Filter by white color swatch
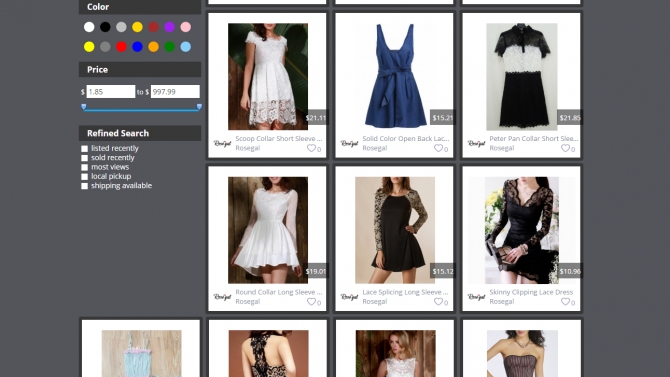 coord(89,27)
